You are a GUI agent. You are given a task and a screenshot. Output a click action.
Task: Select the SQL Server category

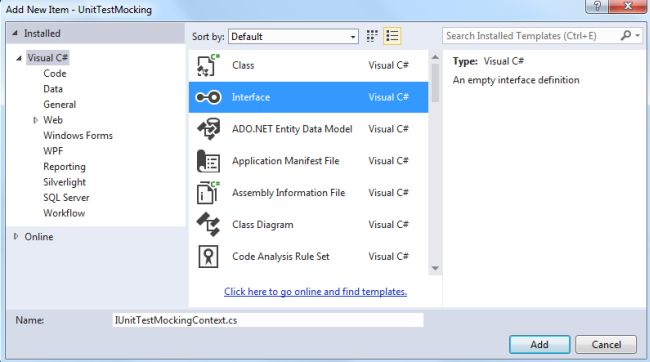pyautogui.click(x=66, y=198)
